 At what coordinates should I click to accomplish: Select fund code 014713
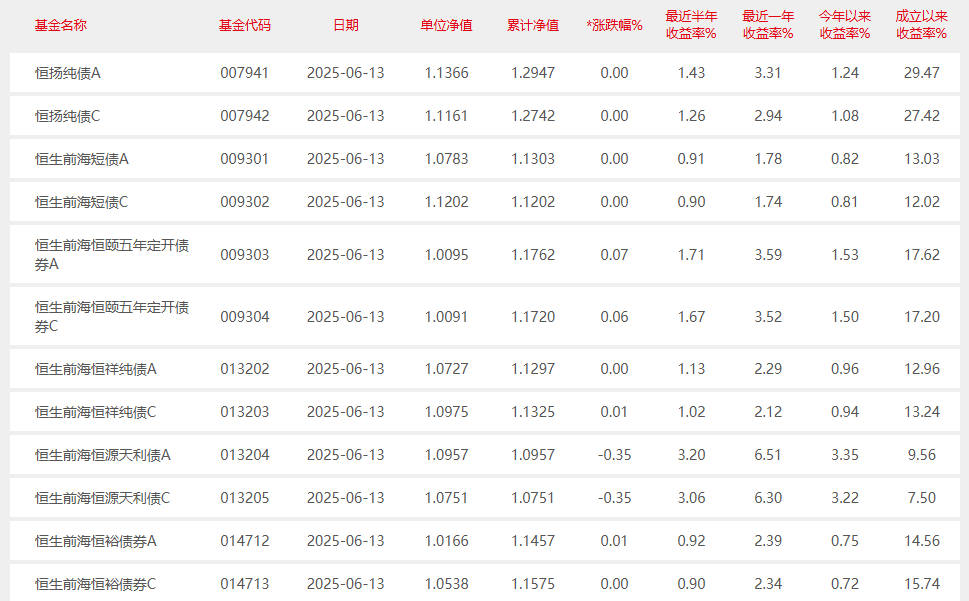pyautogui.click(x=245, y=584)
